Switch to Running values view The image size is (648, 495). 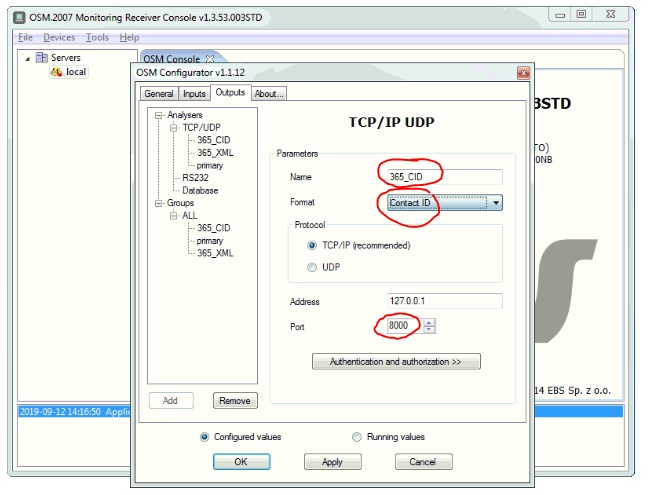coord(357,437)
